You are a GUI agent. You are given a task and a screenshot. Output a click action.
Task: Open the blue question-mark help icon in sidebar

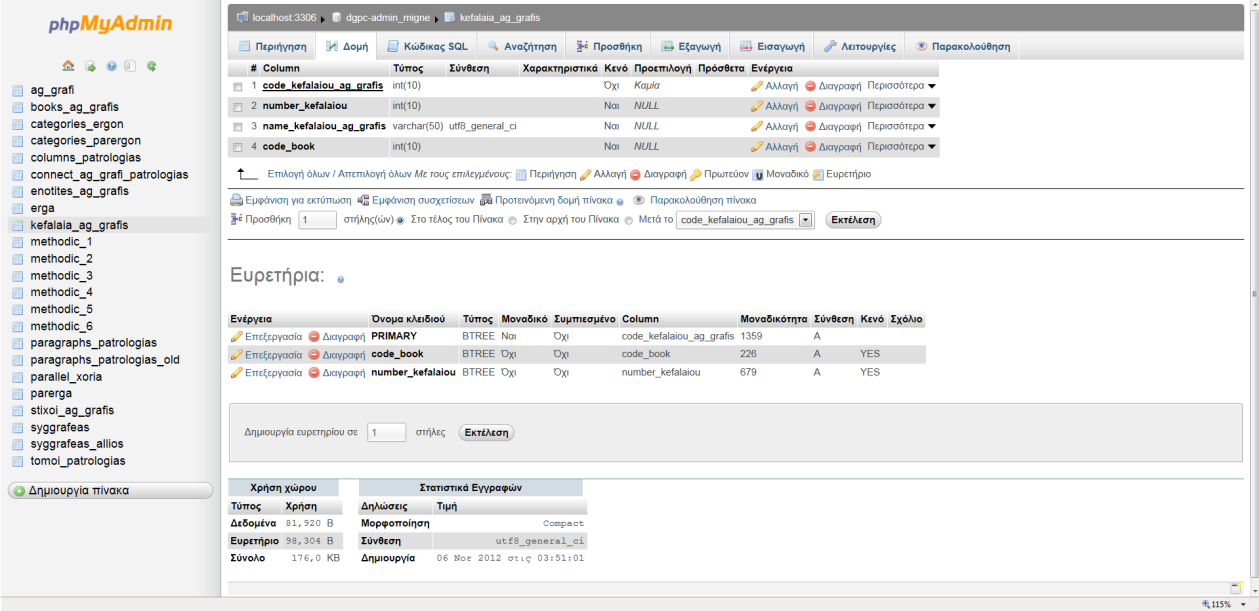111,66
